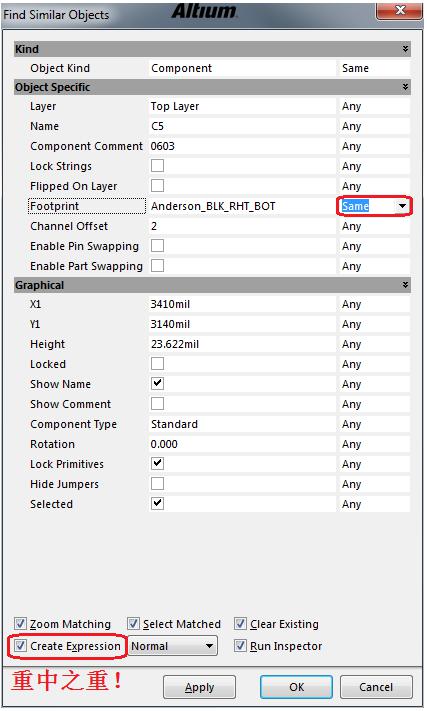The height and width of the screenshot is (711, 427).
Task: Collapse the Graphical section chevron
Action: tap(405, 285)
